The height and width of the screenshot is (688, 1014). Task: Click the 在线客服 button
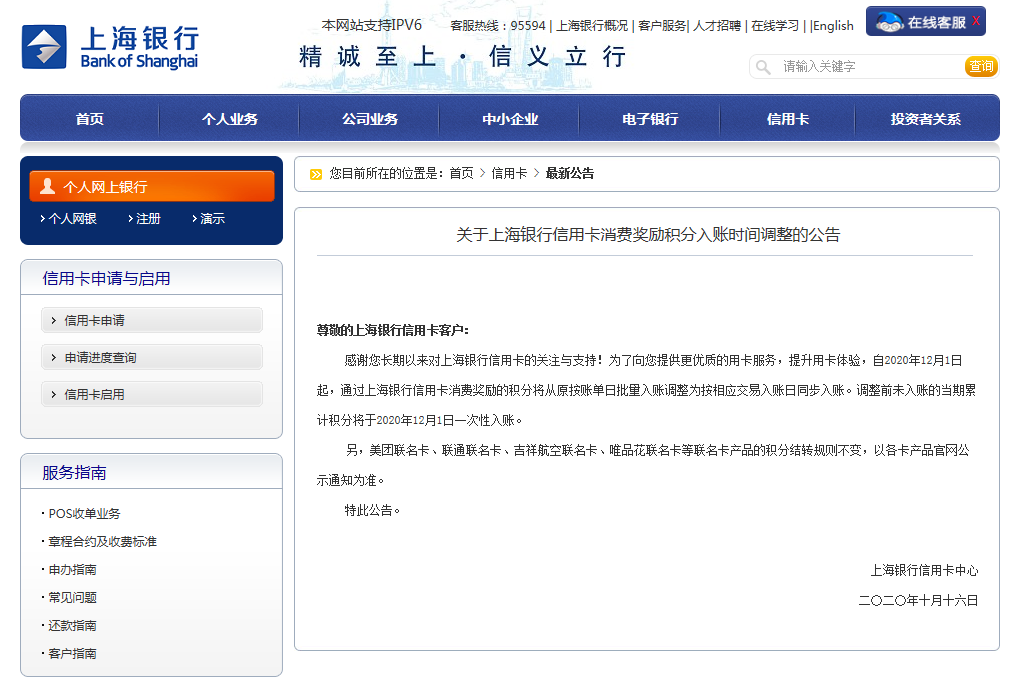(x=926, y=21)
